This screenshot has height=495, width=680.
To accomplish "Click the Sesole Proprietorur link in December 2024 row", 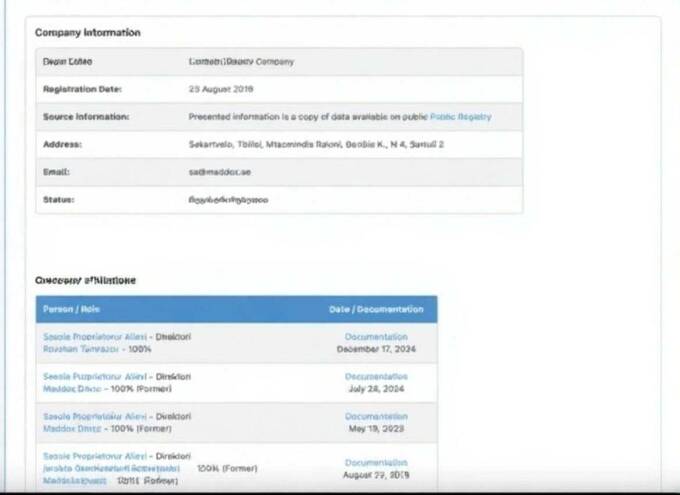I will pyautogui.click(x=95, y=337).
